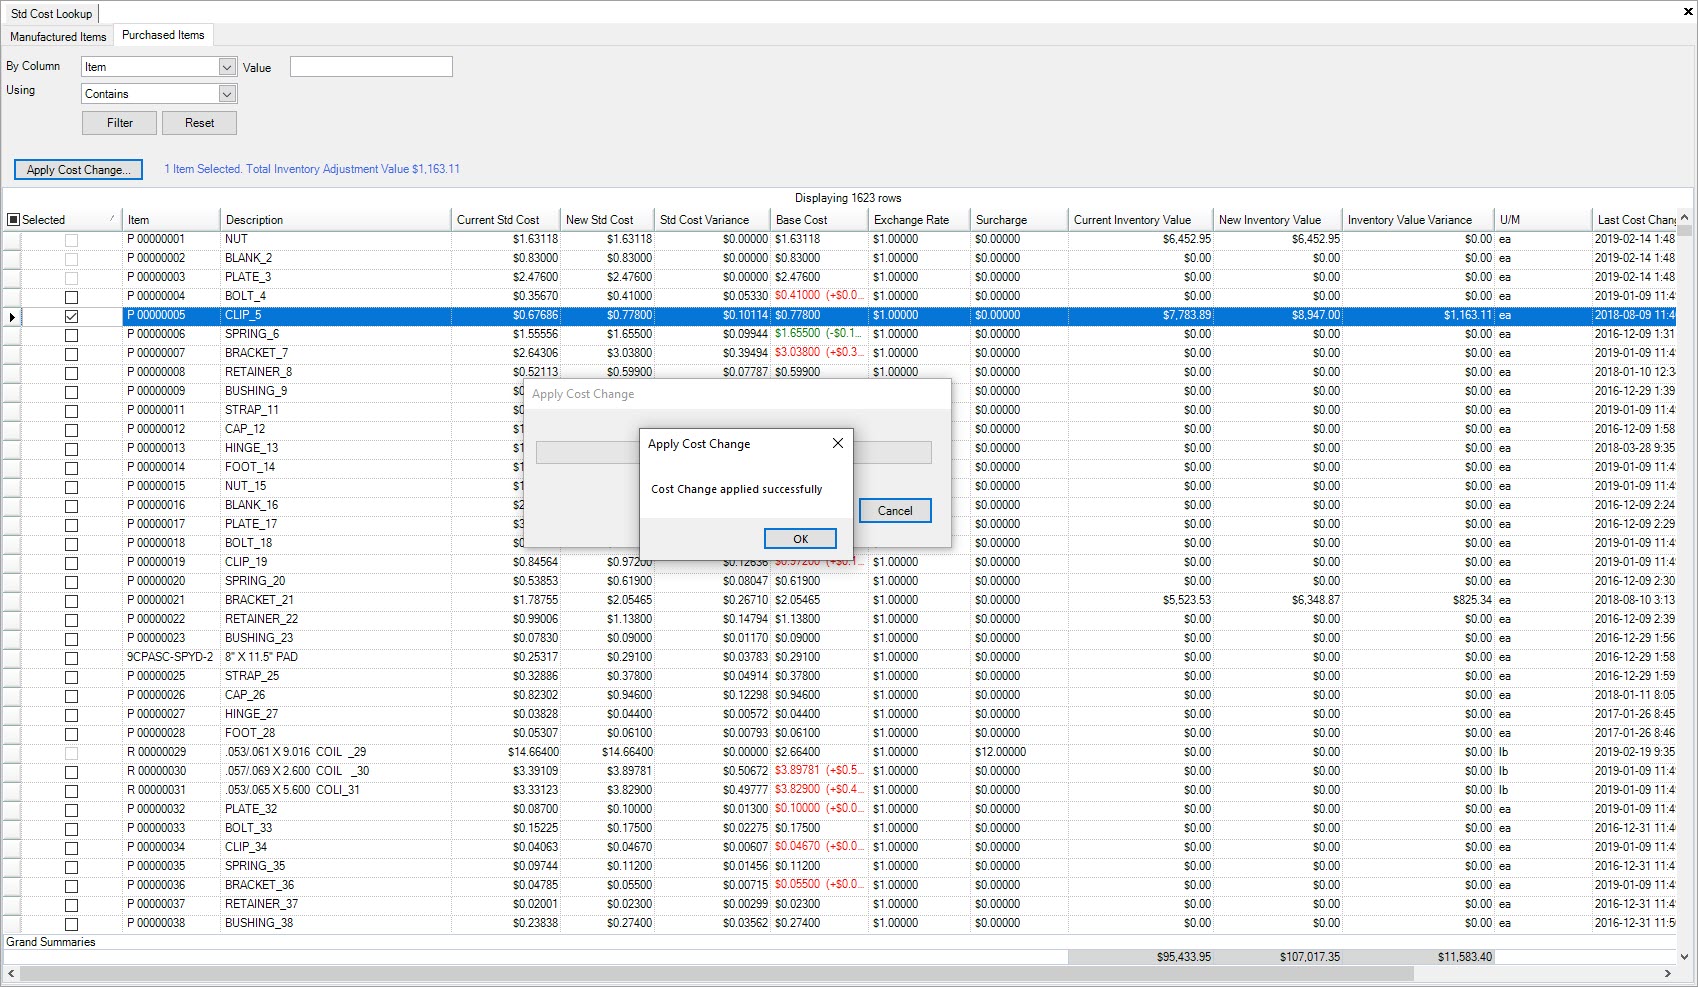Select the red $3.89781 base cost cell

coord(819,772)
